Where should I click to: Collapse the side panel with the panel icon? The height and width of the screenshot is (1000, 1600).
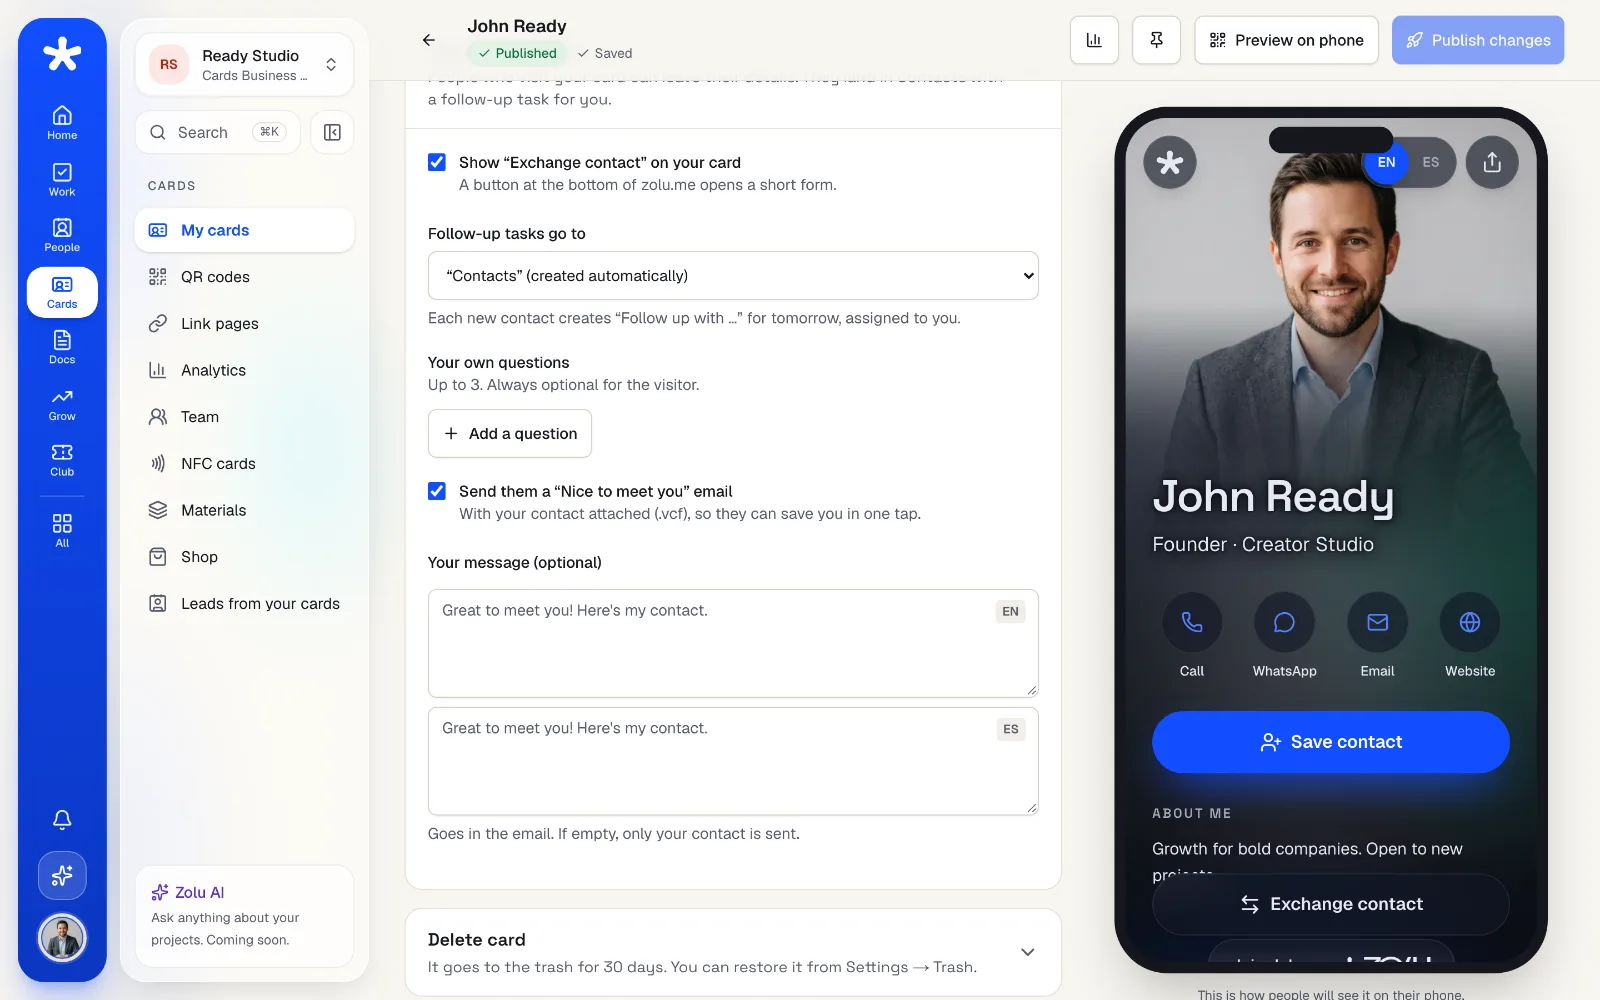tap(332, 132)
